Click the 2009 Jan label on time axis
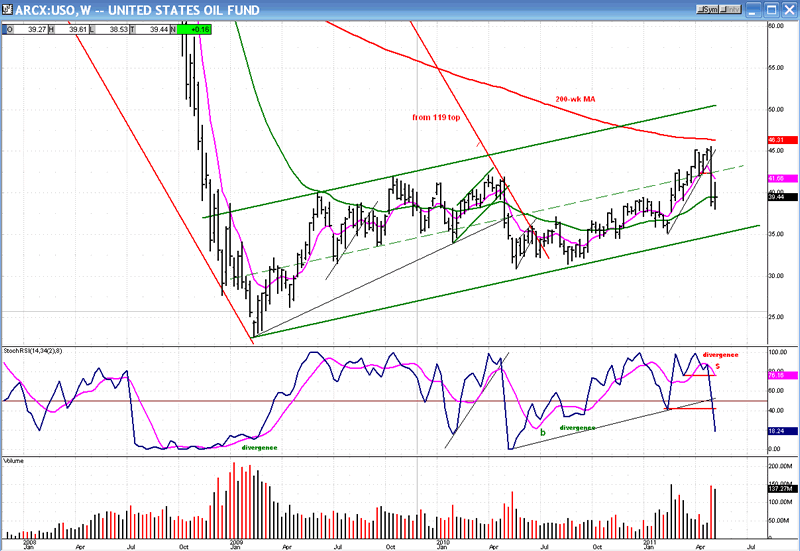This screenshot has width=800, height=551. pyautogui.click(x=235, y=544)
